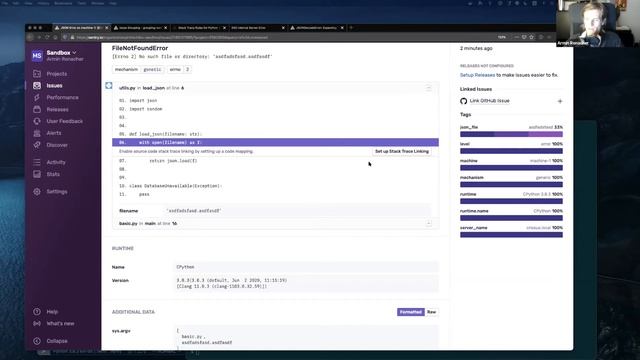
Task: Click the Collapse sidebar arrow icon
Action: (37, 341)
